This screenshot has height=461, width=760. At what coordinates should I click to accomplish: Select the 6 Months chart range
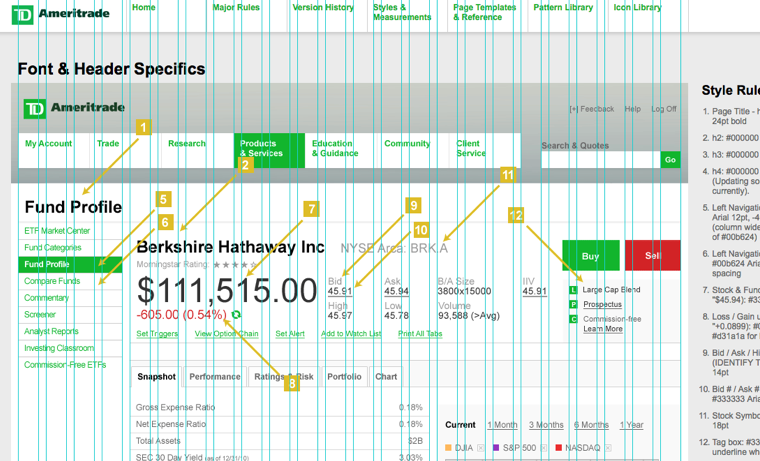pyautogui.click(x=591, y=425)
